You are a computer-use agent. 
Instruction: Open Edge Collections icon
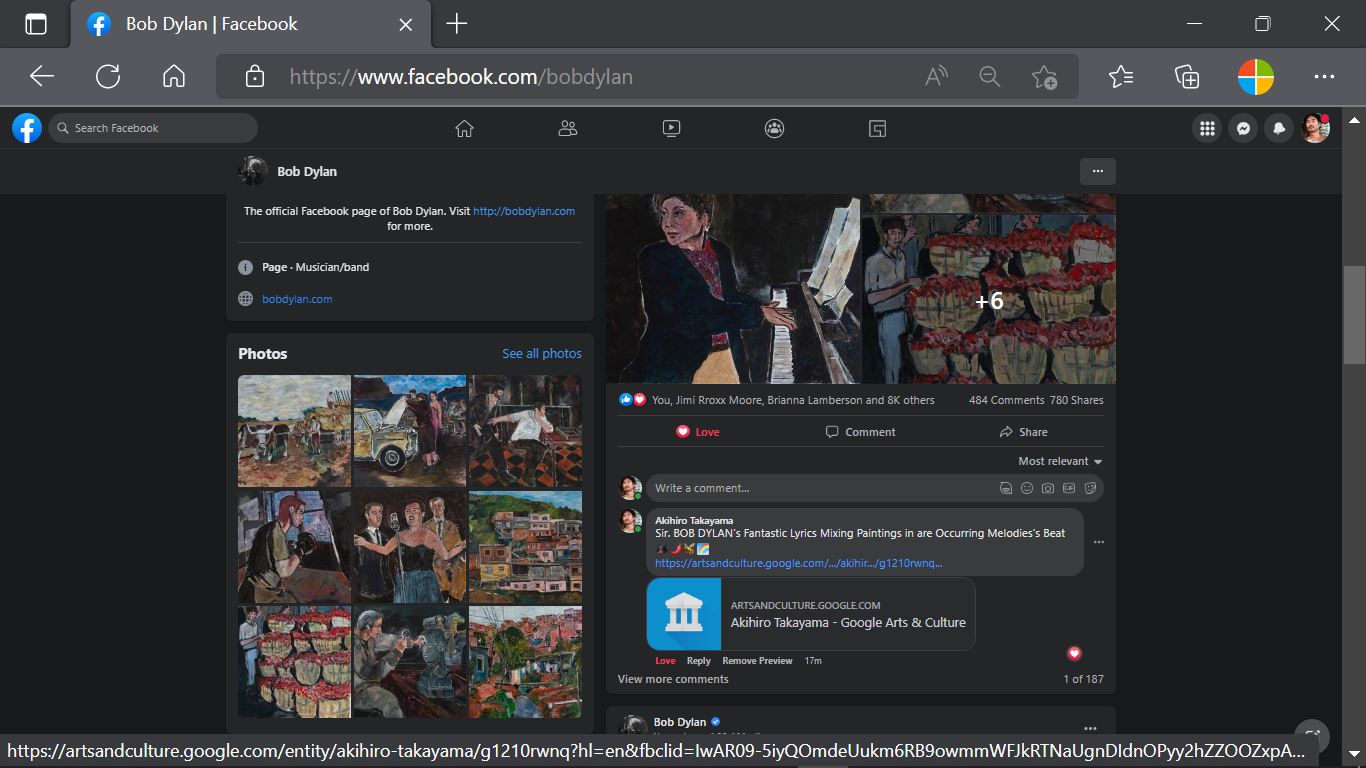tap(1187, 77)
